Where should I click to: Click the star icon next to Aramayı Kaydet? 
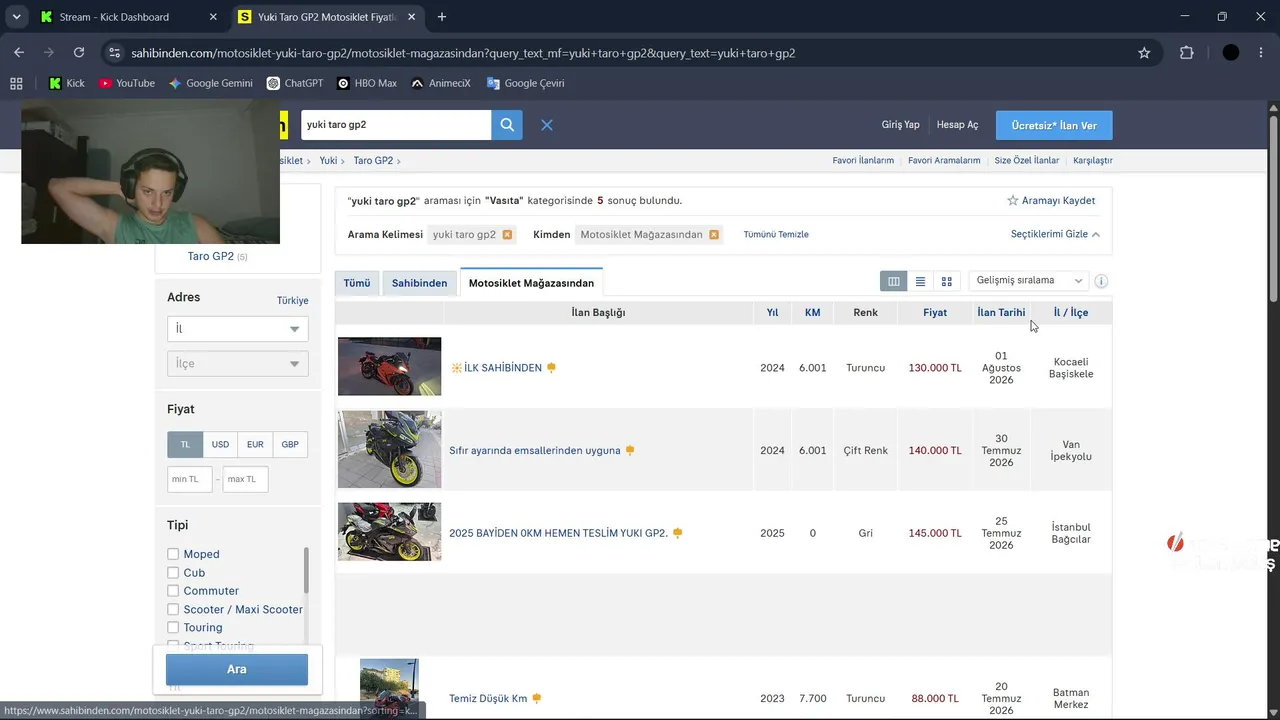click(x=1012, y=201)
